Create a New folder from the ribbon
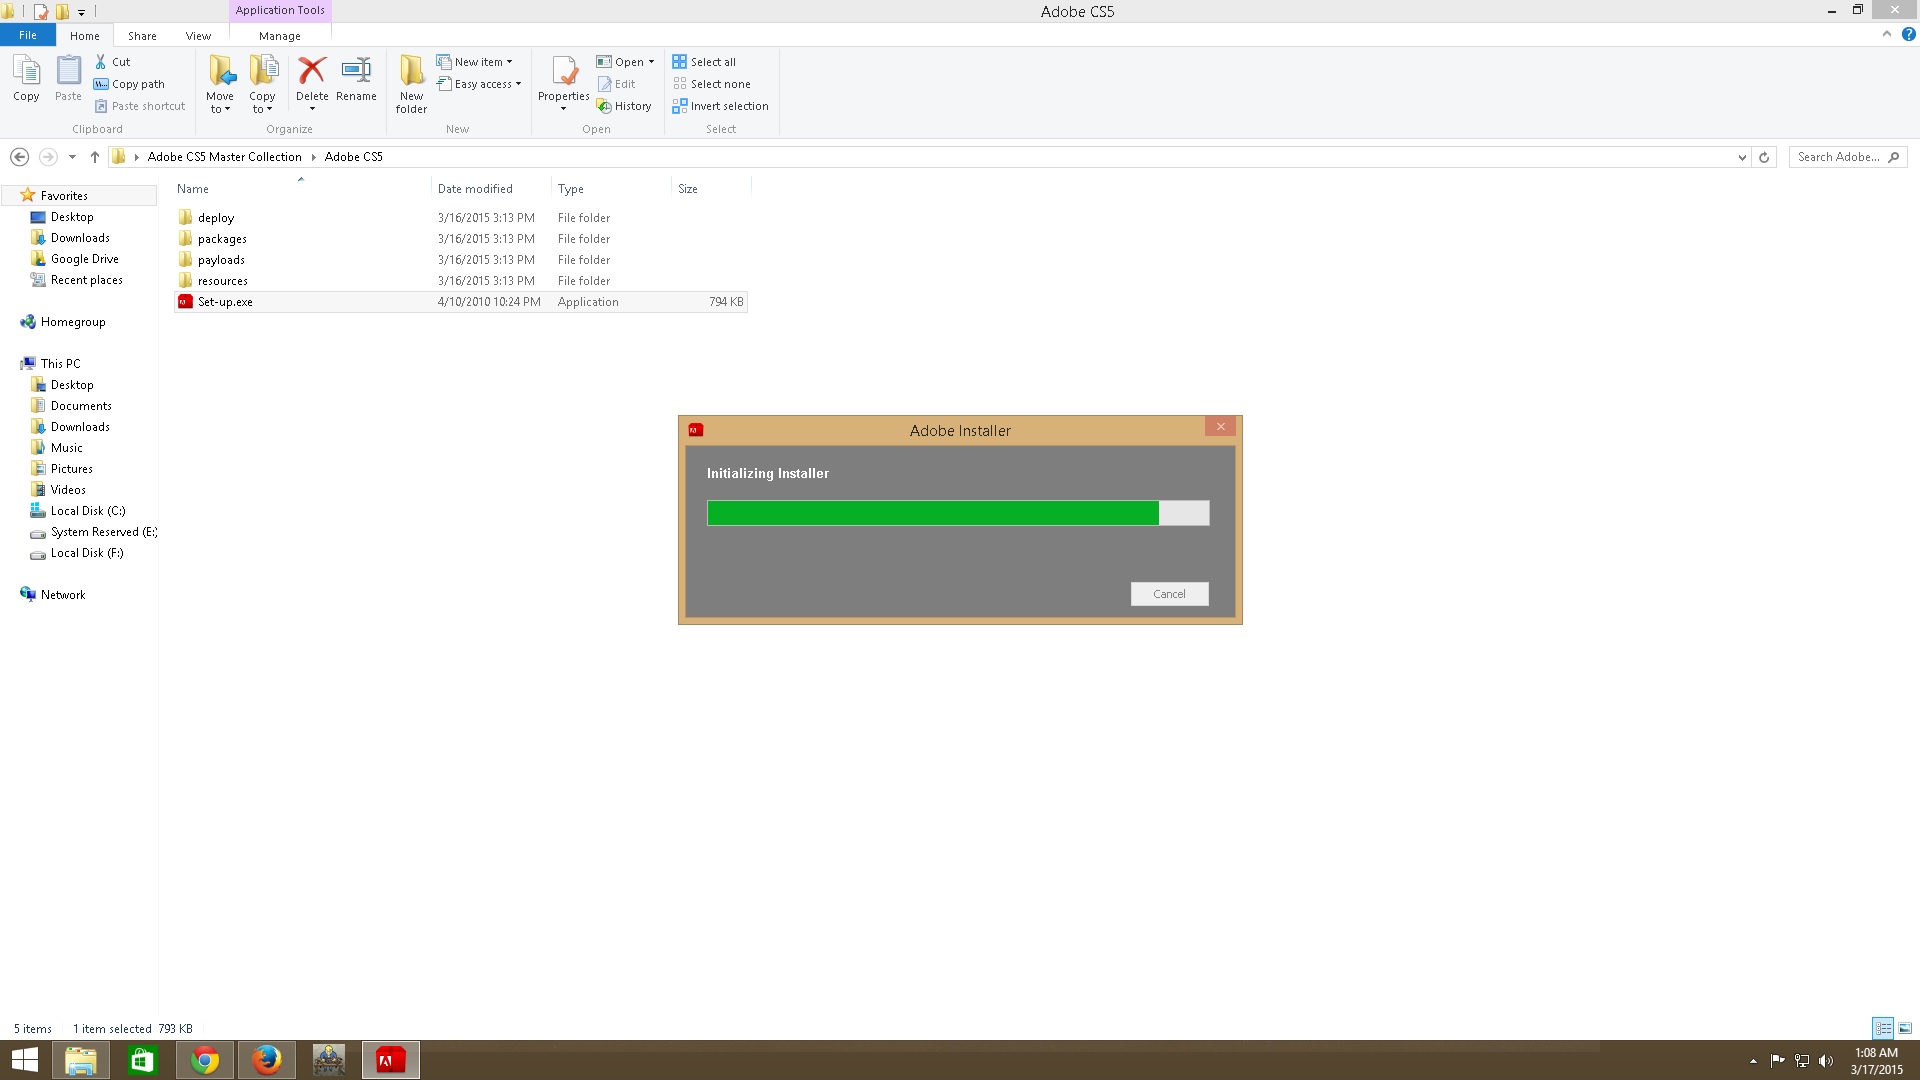This screenshot has width=1920, height=1080. (411, 84)
